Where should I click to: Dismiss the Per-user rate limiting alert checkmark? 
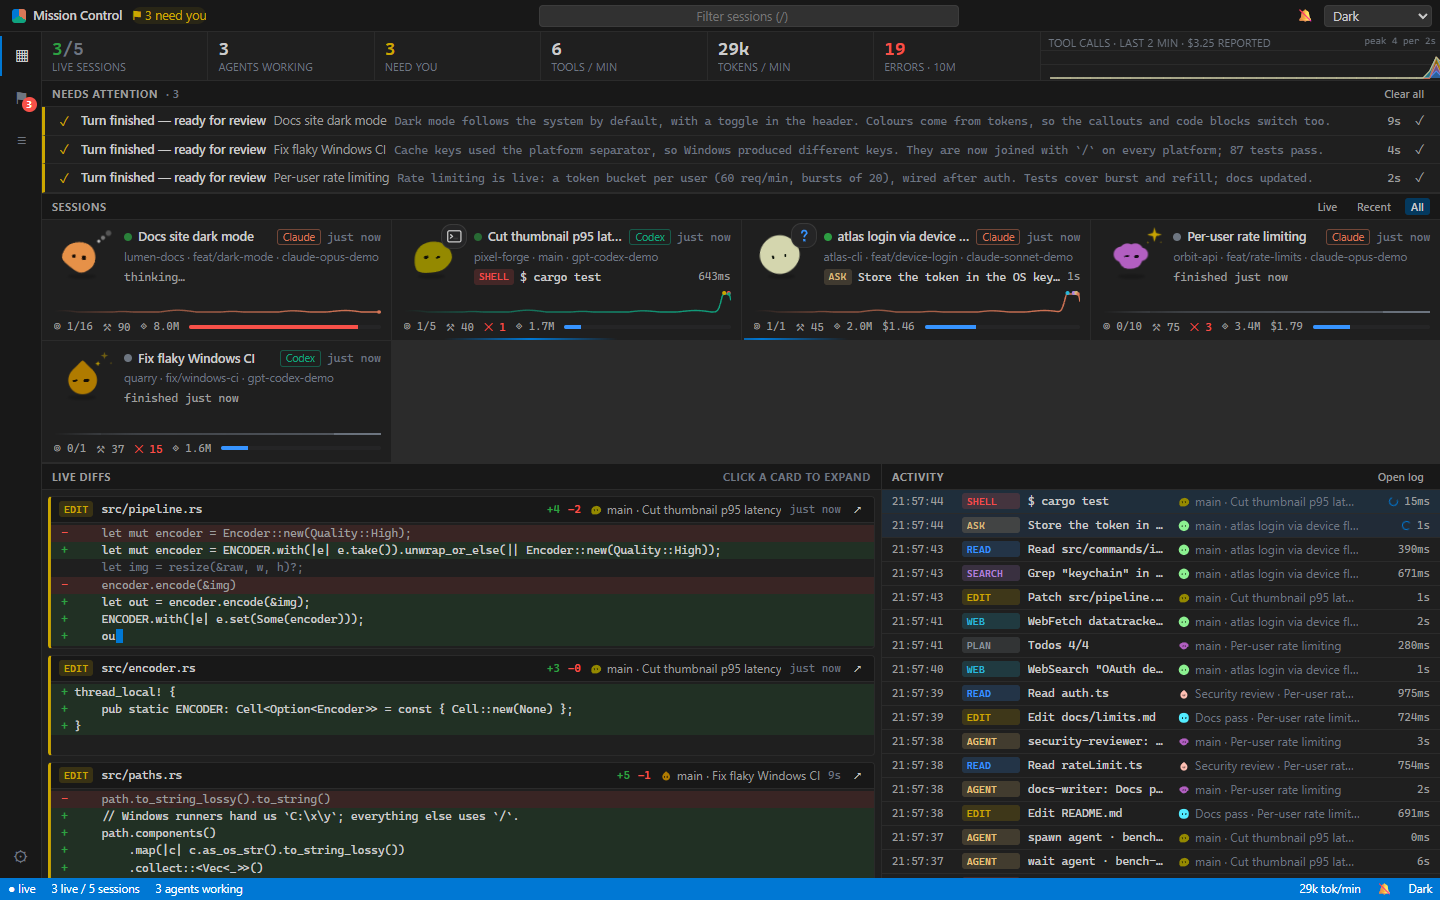[1419, 178]
